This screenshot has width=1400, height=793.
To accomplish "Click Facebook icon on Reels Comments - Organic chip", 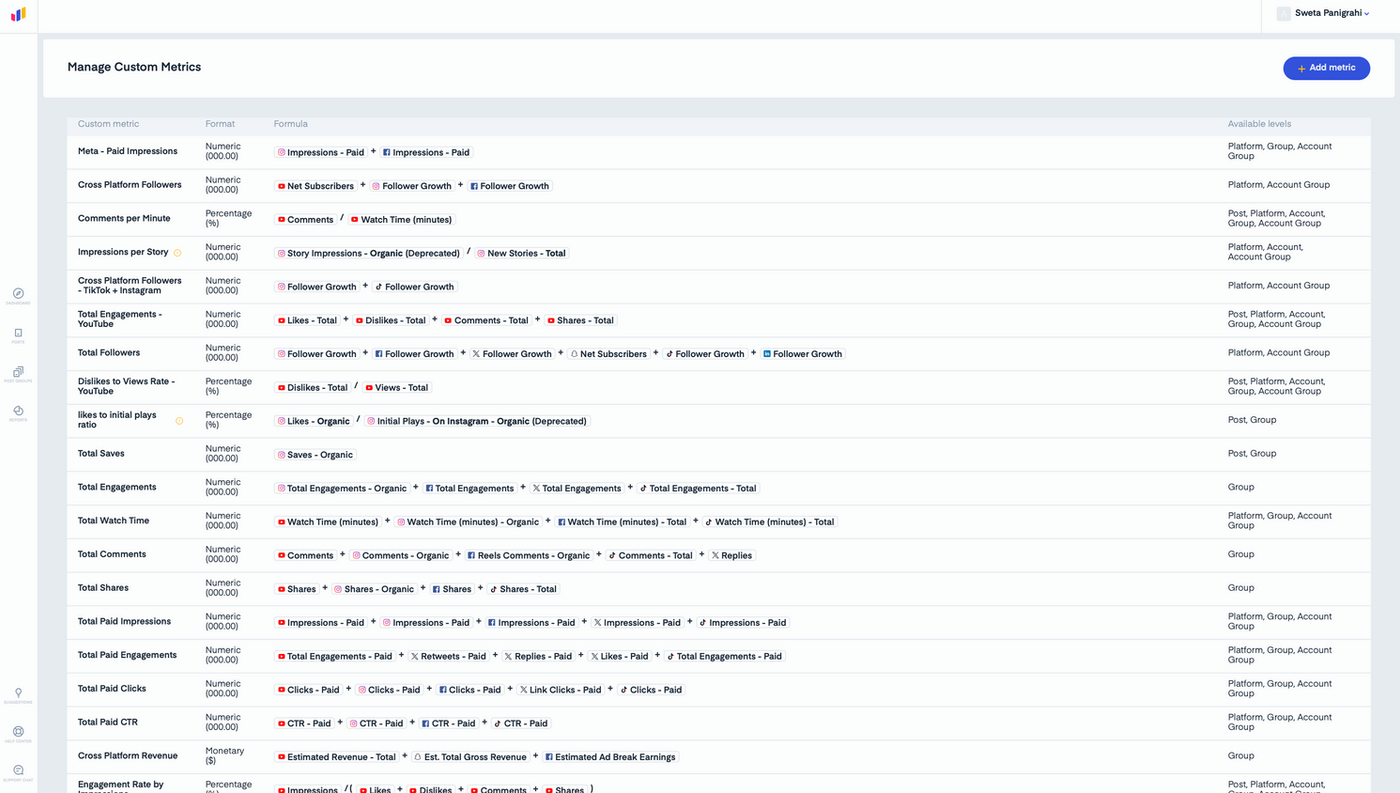I will click(x=471, y=556).
